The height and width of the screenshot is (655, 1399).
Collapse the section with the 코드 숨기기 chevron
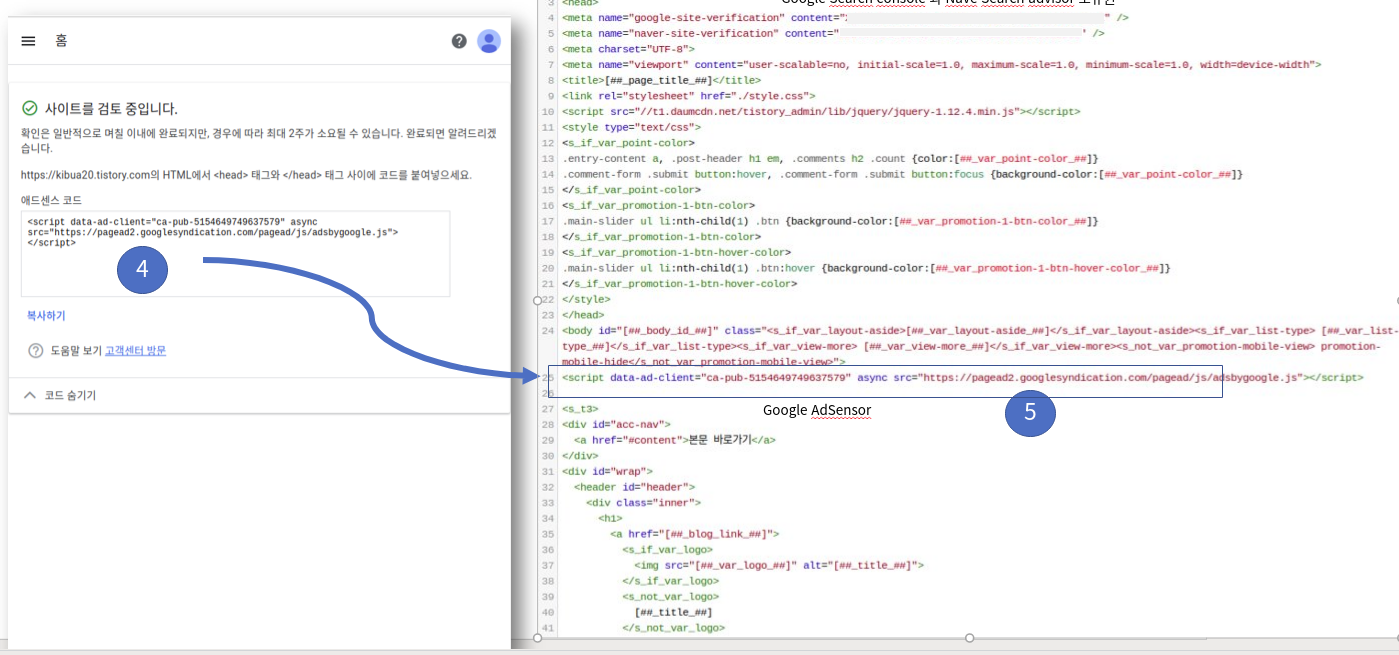click(29, 396)
